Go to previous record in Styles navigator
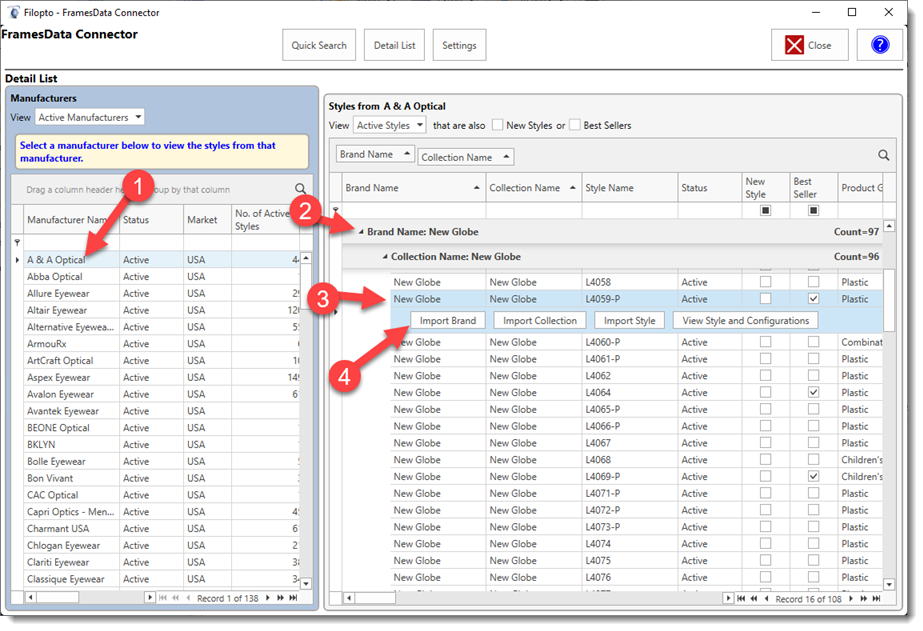 766,599
